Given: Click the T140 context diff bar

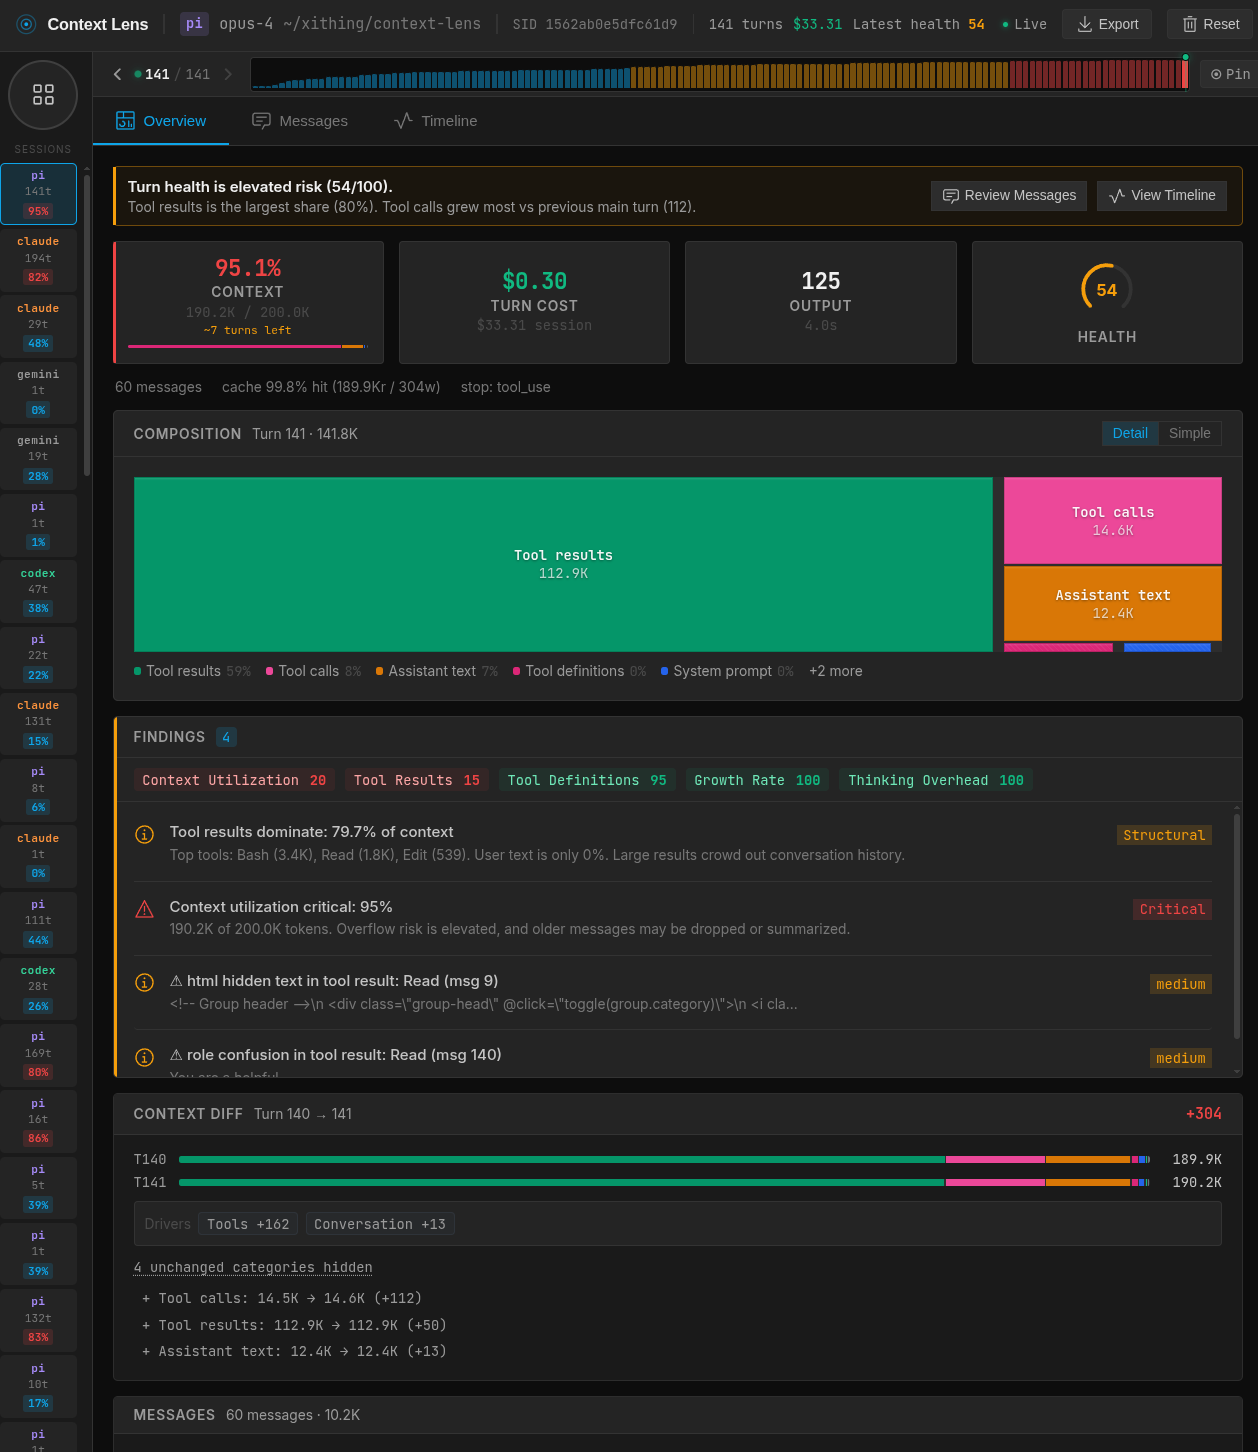Looking at the screenshot, I should coord(664,1159).
